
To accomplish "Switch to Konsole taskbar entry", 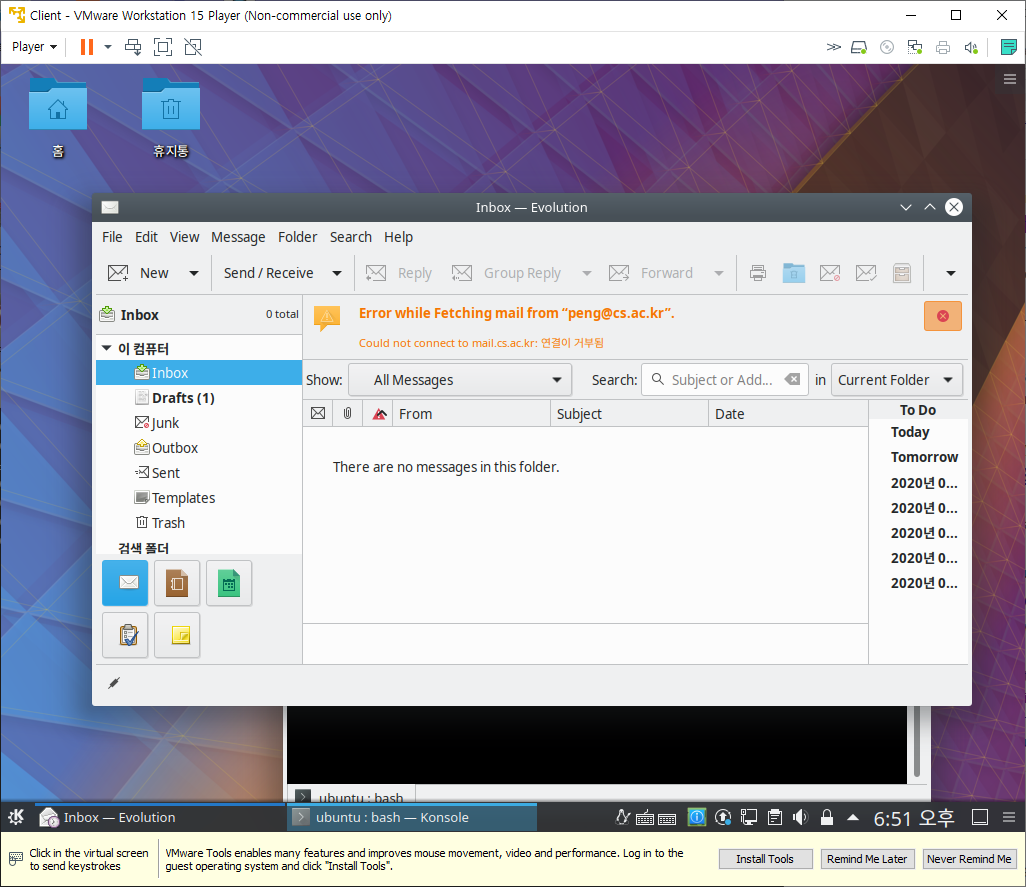I will [412, 817].
